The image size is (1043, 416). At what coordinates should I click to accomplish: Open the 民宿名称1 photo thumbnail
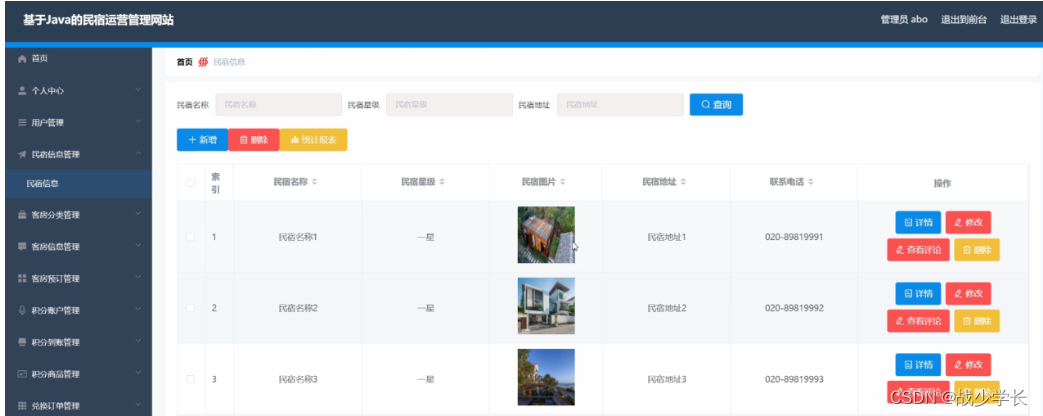point(546,235)
